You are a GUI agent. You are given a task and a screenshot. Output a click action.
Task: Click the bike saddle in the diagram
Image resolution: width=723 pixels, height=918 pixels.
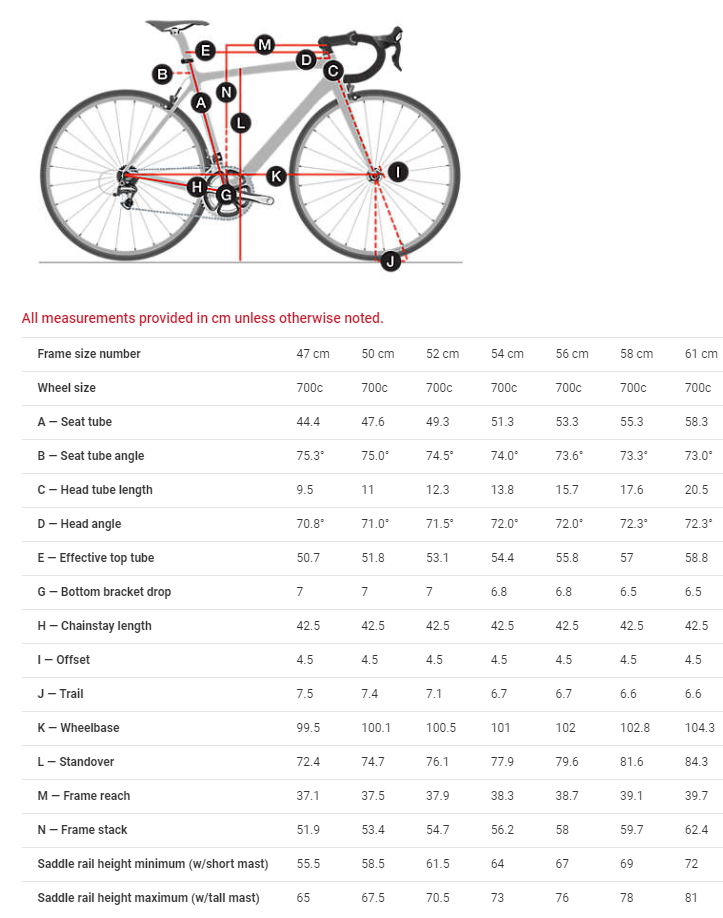click(176, 25)
